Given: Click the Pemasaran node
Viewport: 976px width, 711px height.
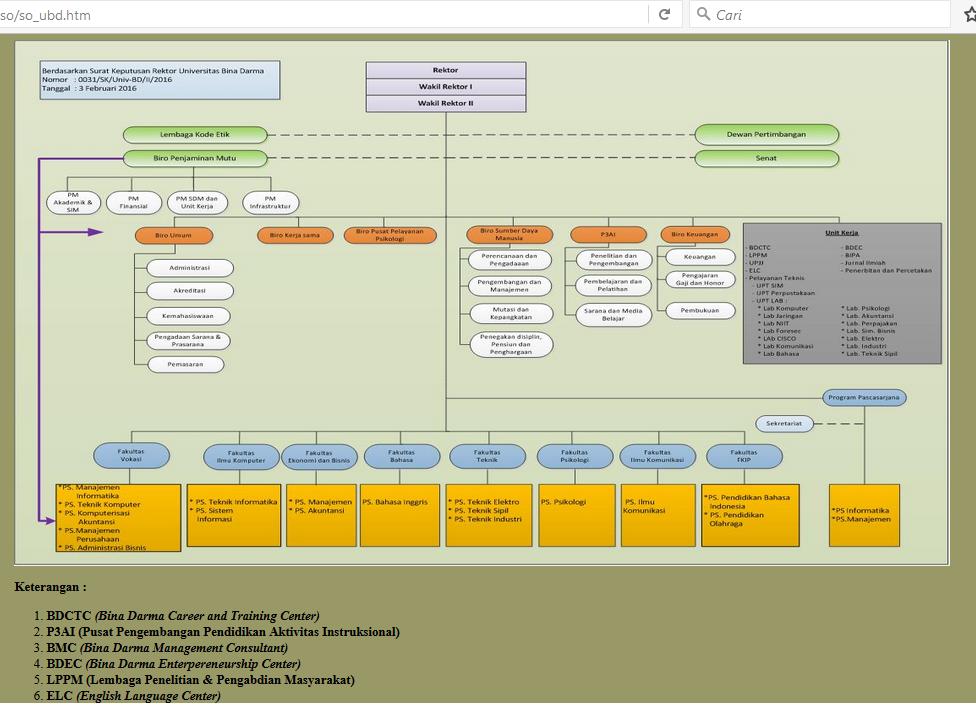Looking at the screenshot, I should tap(185, 364).
